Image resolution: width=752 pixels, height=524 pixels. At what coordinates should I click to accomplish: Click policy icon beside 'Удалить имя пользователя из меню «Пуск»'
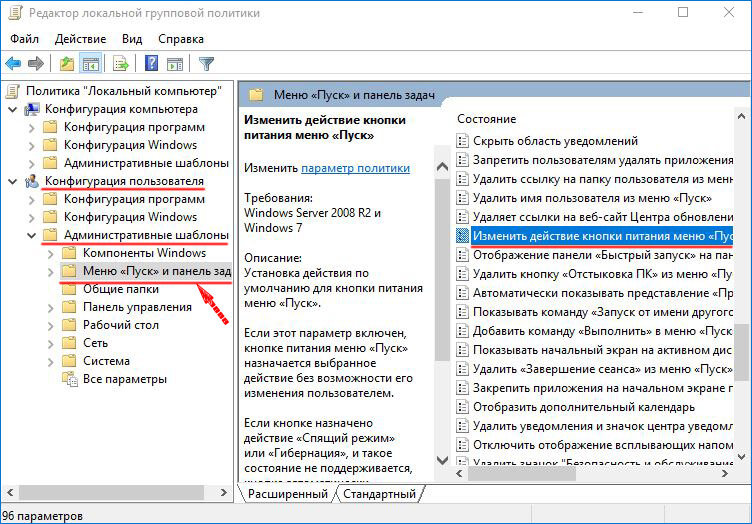coord(462,198)
